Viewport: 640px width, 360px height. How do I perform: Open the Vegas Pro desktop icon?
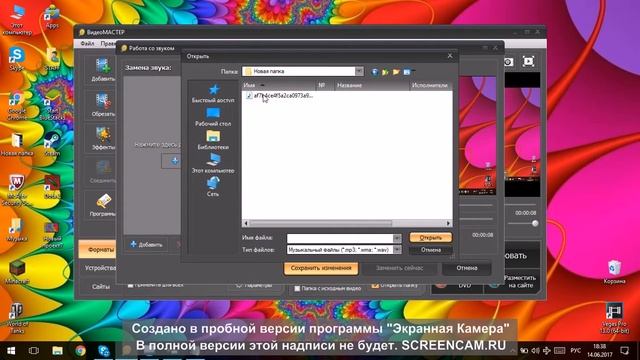[x=614, y=318]
